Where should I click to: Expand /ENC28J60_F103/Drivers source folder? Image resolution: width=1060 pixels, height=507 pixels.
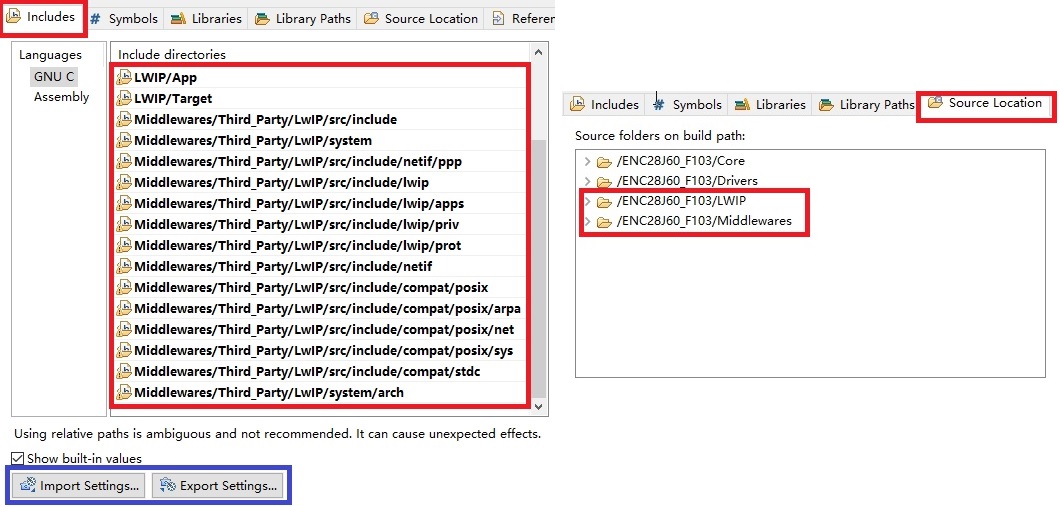click(x=587, y=181)
